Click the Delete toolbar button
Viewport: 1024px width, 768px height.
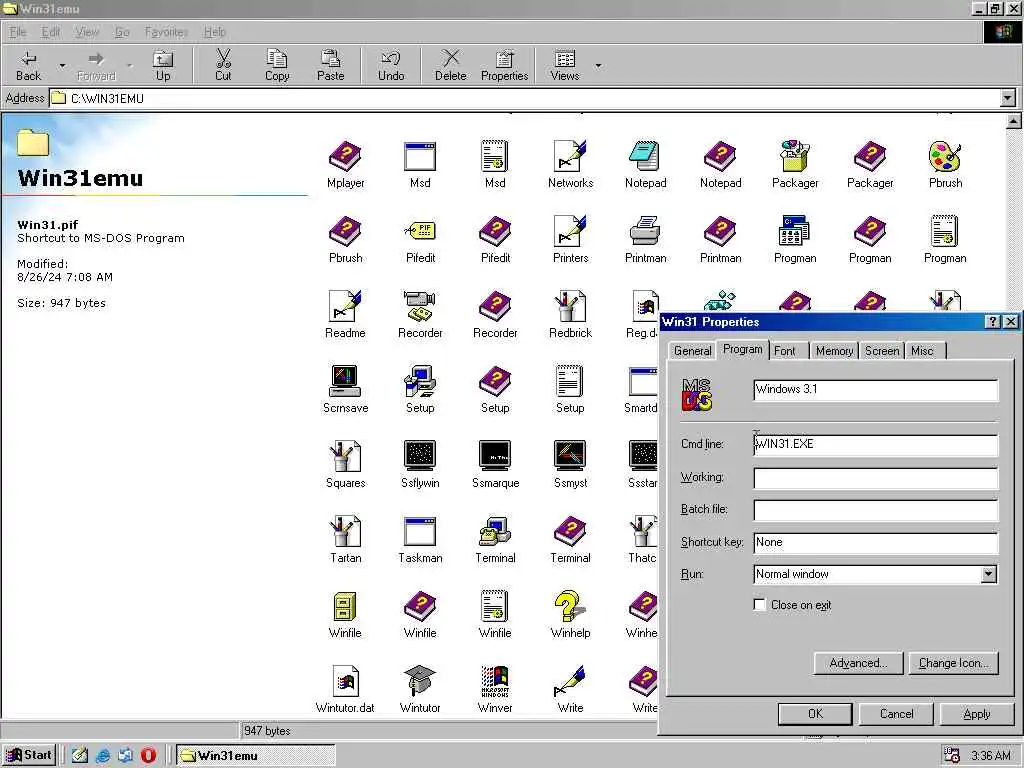[451, 65]
